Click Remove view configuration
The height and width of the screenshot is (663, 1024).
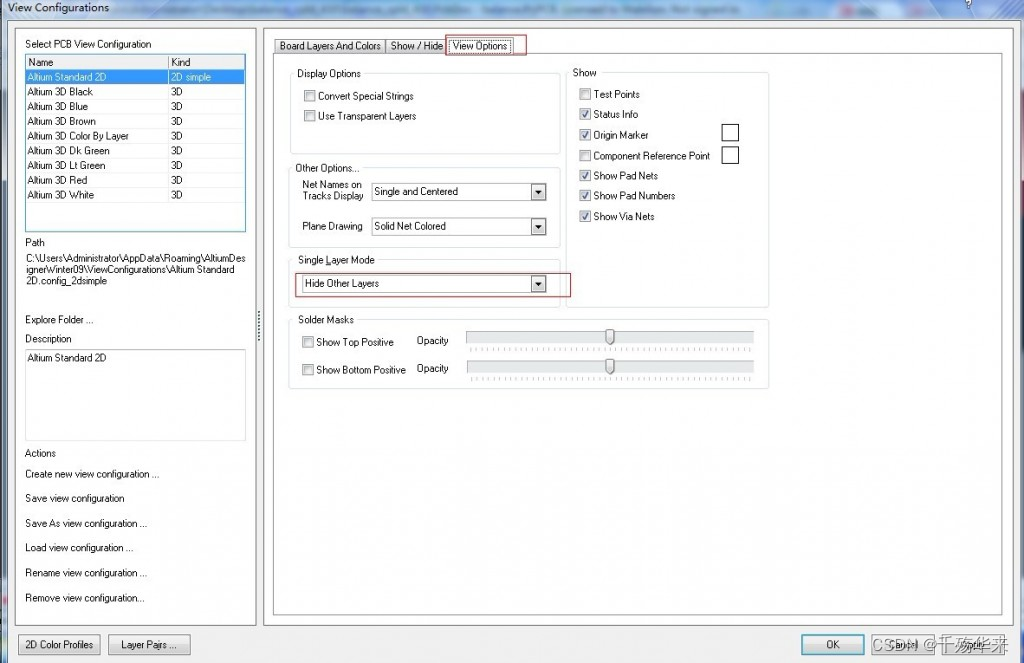click(x=84, y=598)
